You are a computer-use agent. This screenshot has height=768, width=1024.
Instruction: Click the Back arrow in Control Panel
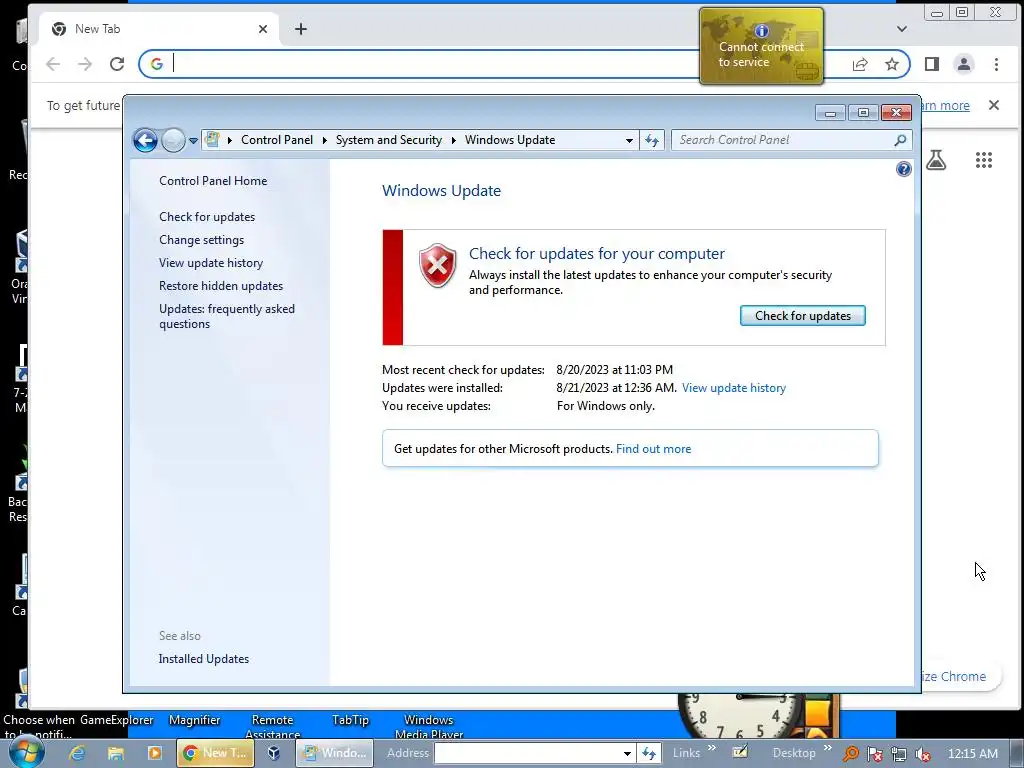click(x=145, y=140)
